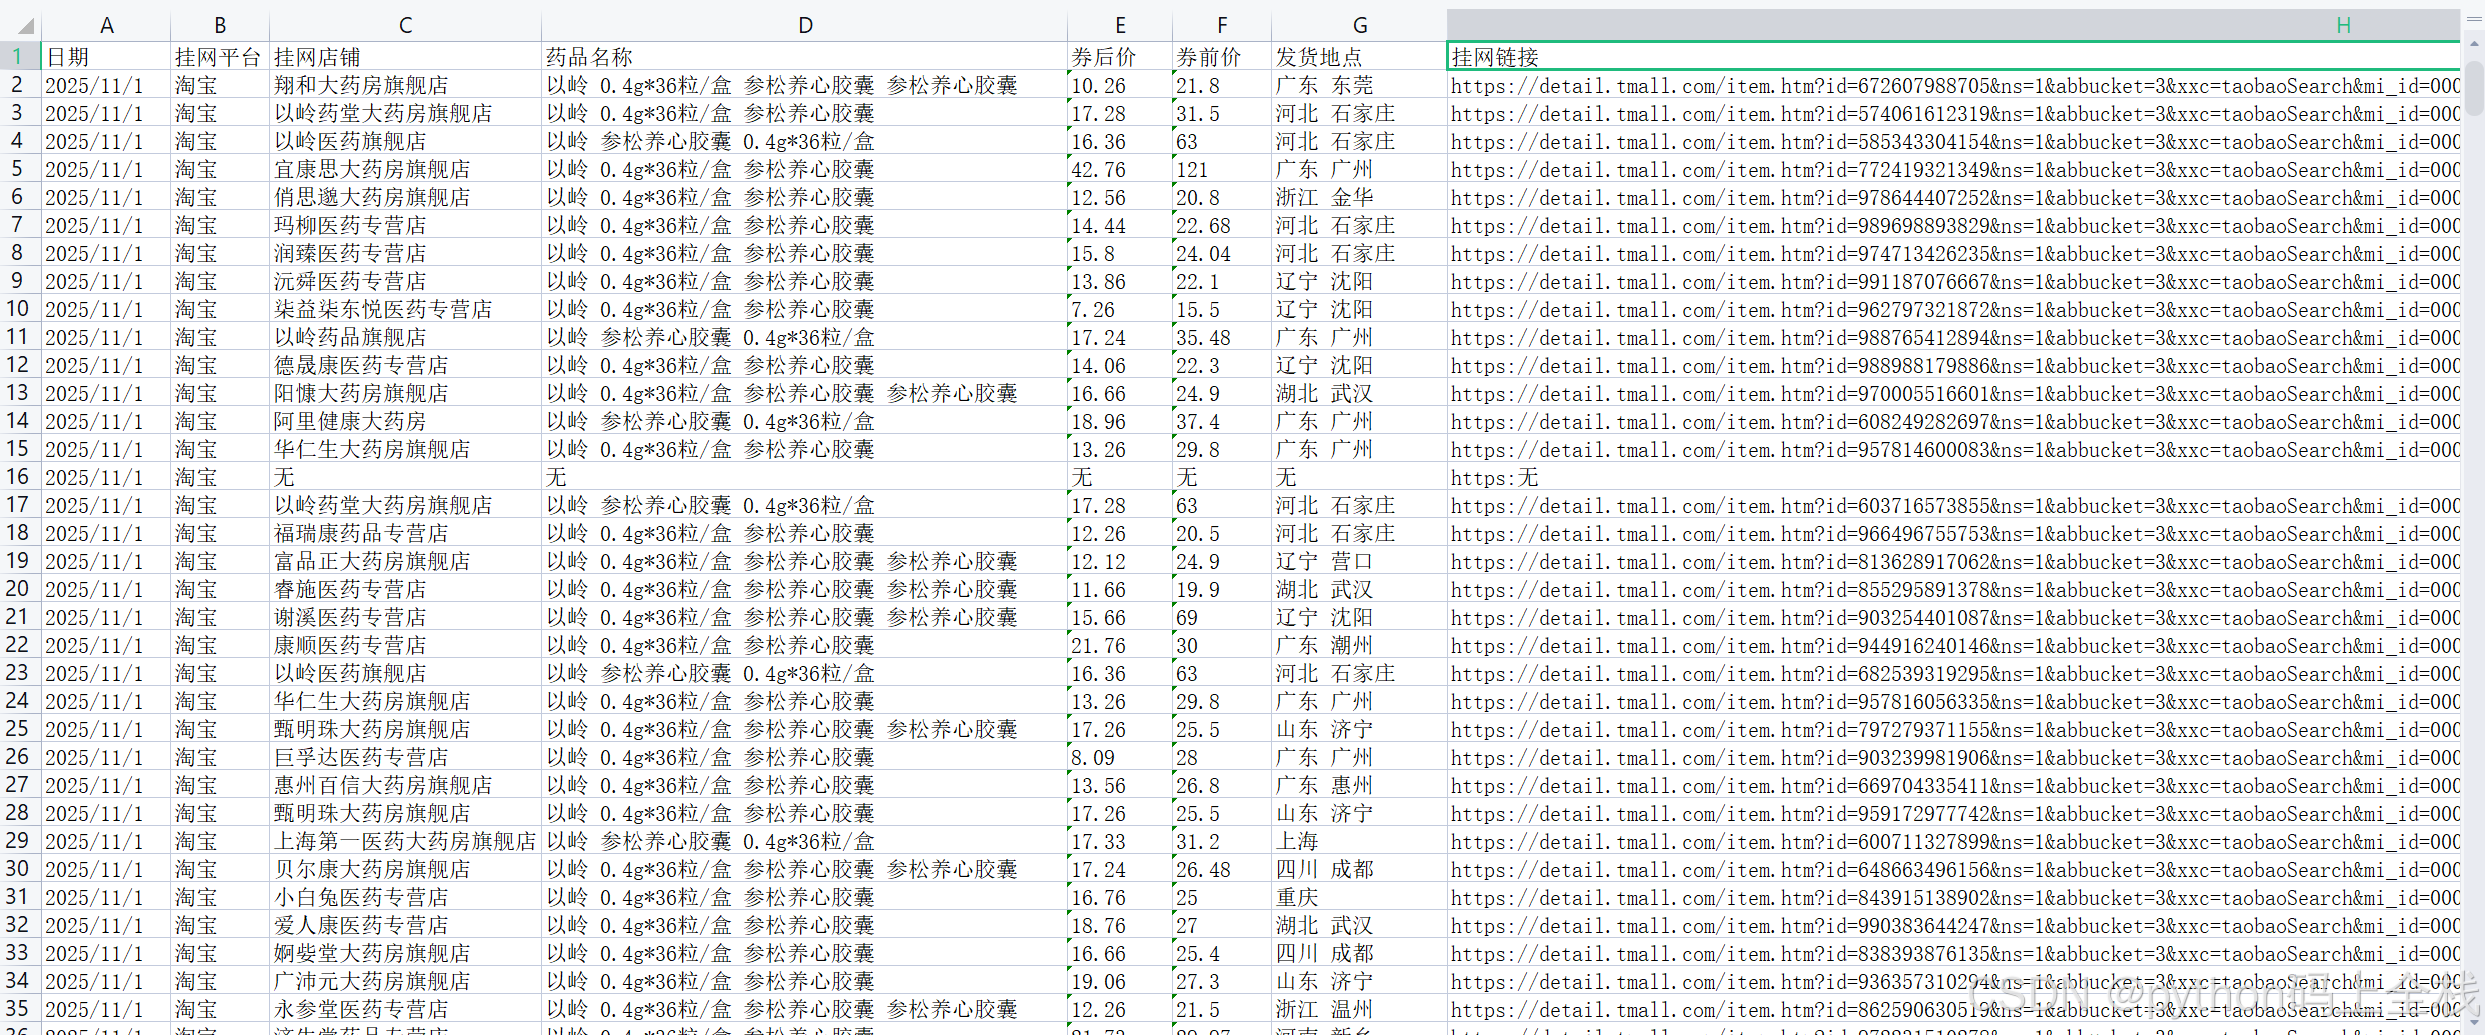The image size is (2485, 1035).
Task: Select location cell 广东 潮州
Action: pyautogui.click(x=1360, y=645)
